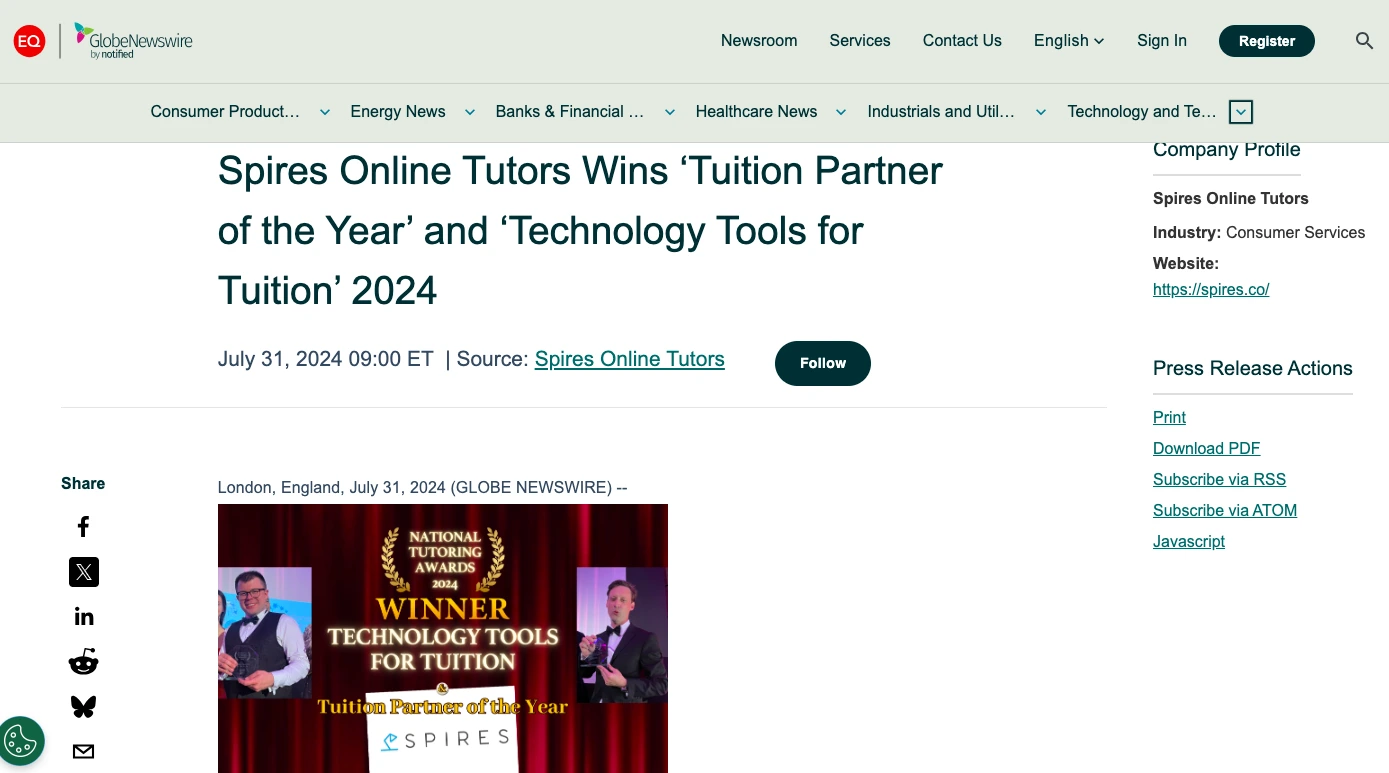Image resolution: width=1389 pixels, height=773 pixels.
Task: Click the National Tutoring Awards photo
Action: pyautogui.click(x=442, y=638)
